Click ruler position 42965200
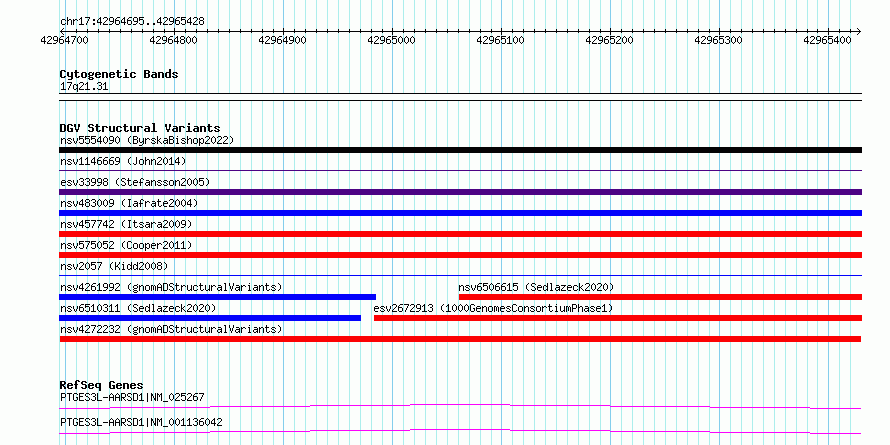Image resolution: width=890 pixels, height=445 pixels. click(610, 40)
